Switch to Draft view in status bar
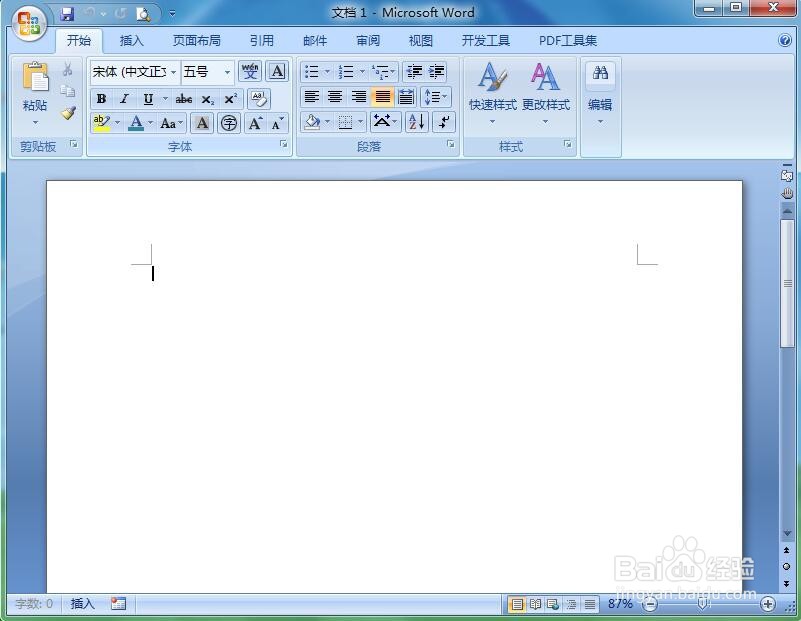Image resolution: width=801 pixels, height=621 pixels. coord(590,605)
